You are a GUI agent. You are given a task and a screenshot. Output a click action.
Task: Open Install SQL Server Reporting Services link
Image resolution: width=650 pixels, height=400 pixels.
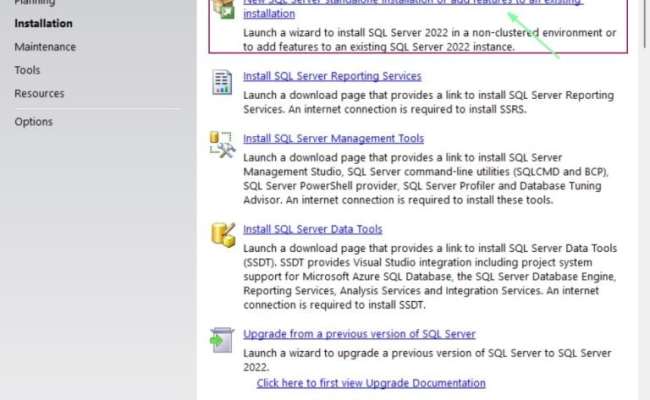click(332, 76)
